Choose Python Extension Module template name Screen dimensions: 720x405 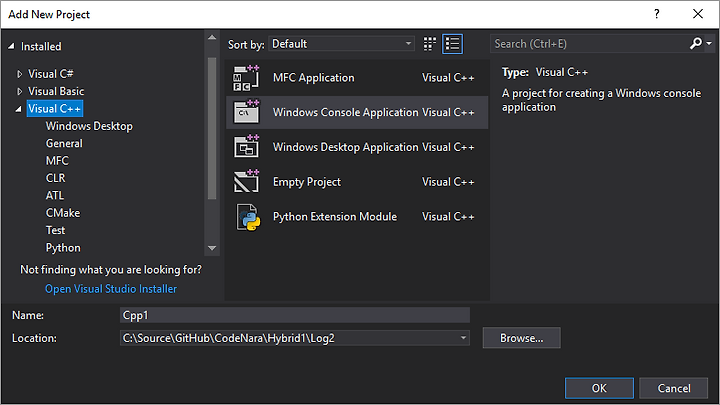(x=335, y=217)
